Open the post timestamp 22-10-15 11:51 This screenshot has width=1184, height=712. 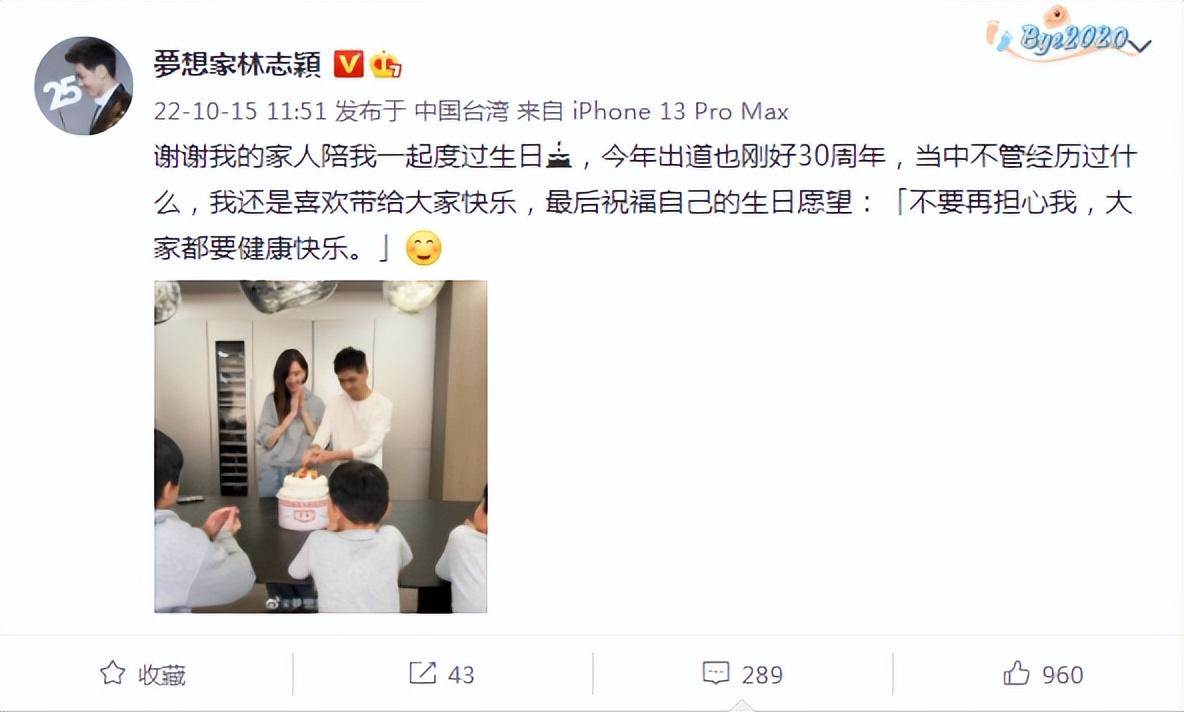coord(240,112)
